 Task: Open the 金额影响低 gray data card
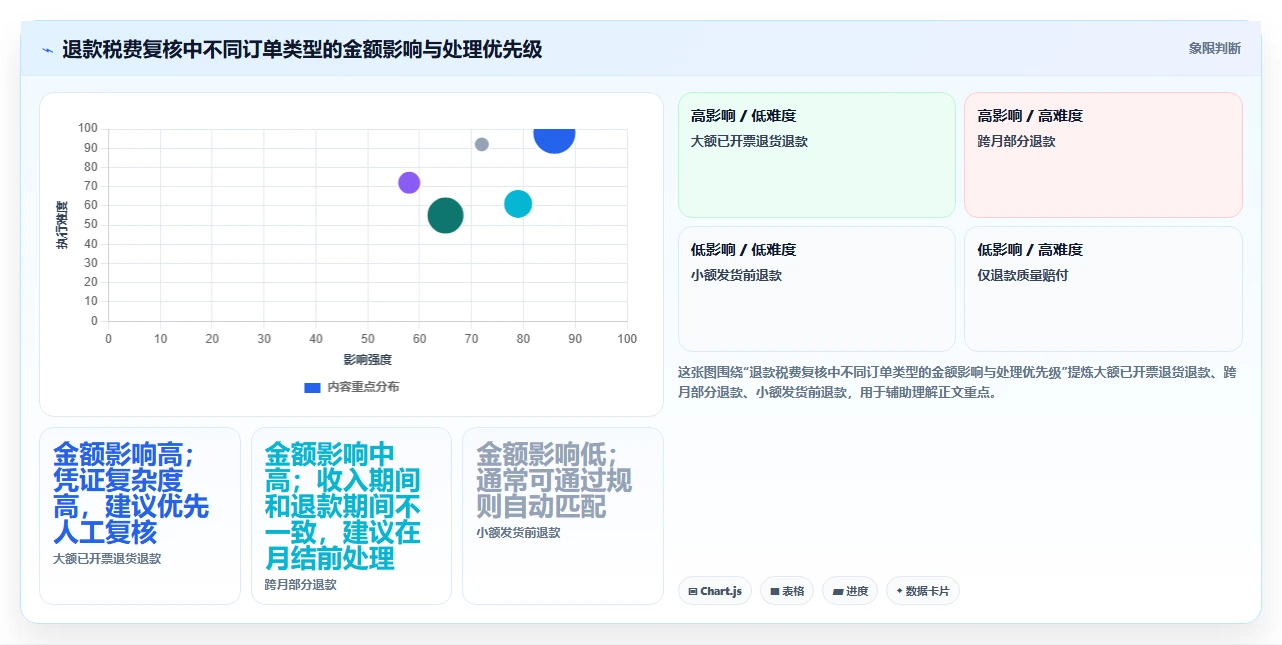pos(563,516)
